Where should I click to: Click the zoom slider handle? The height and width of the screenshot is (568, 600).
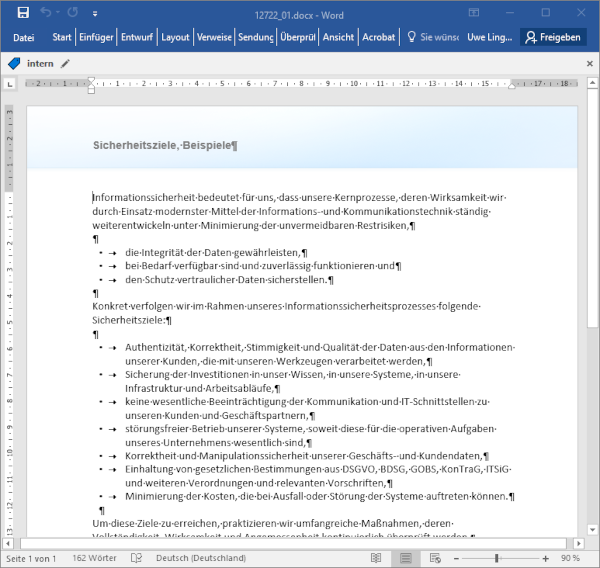point(497,557)
